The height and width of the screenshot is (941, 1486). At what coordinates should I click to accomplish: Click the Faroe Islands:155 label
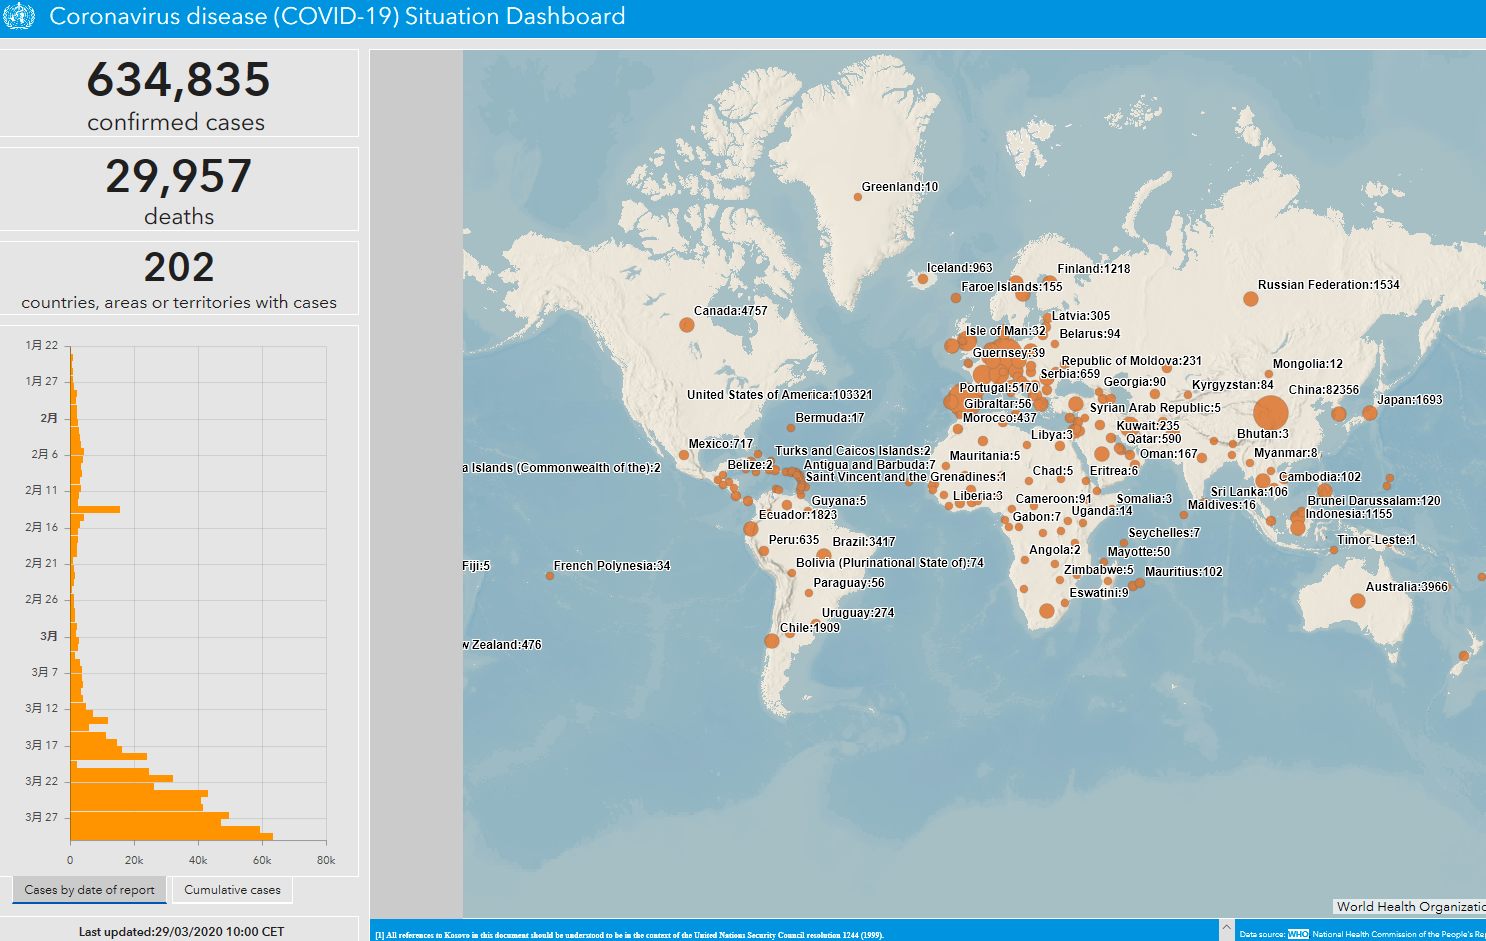(1011, 287)
